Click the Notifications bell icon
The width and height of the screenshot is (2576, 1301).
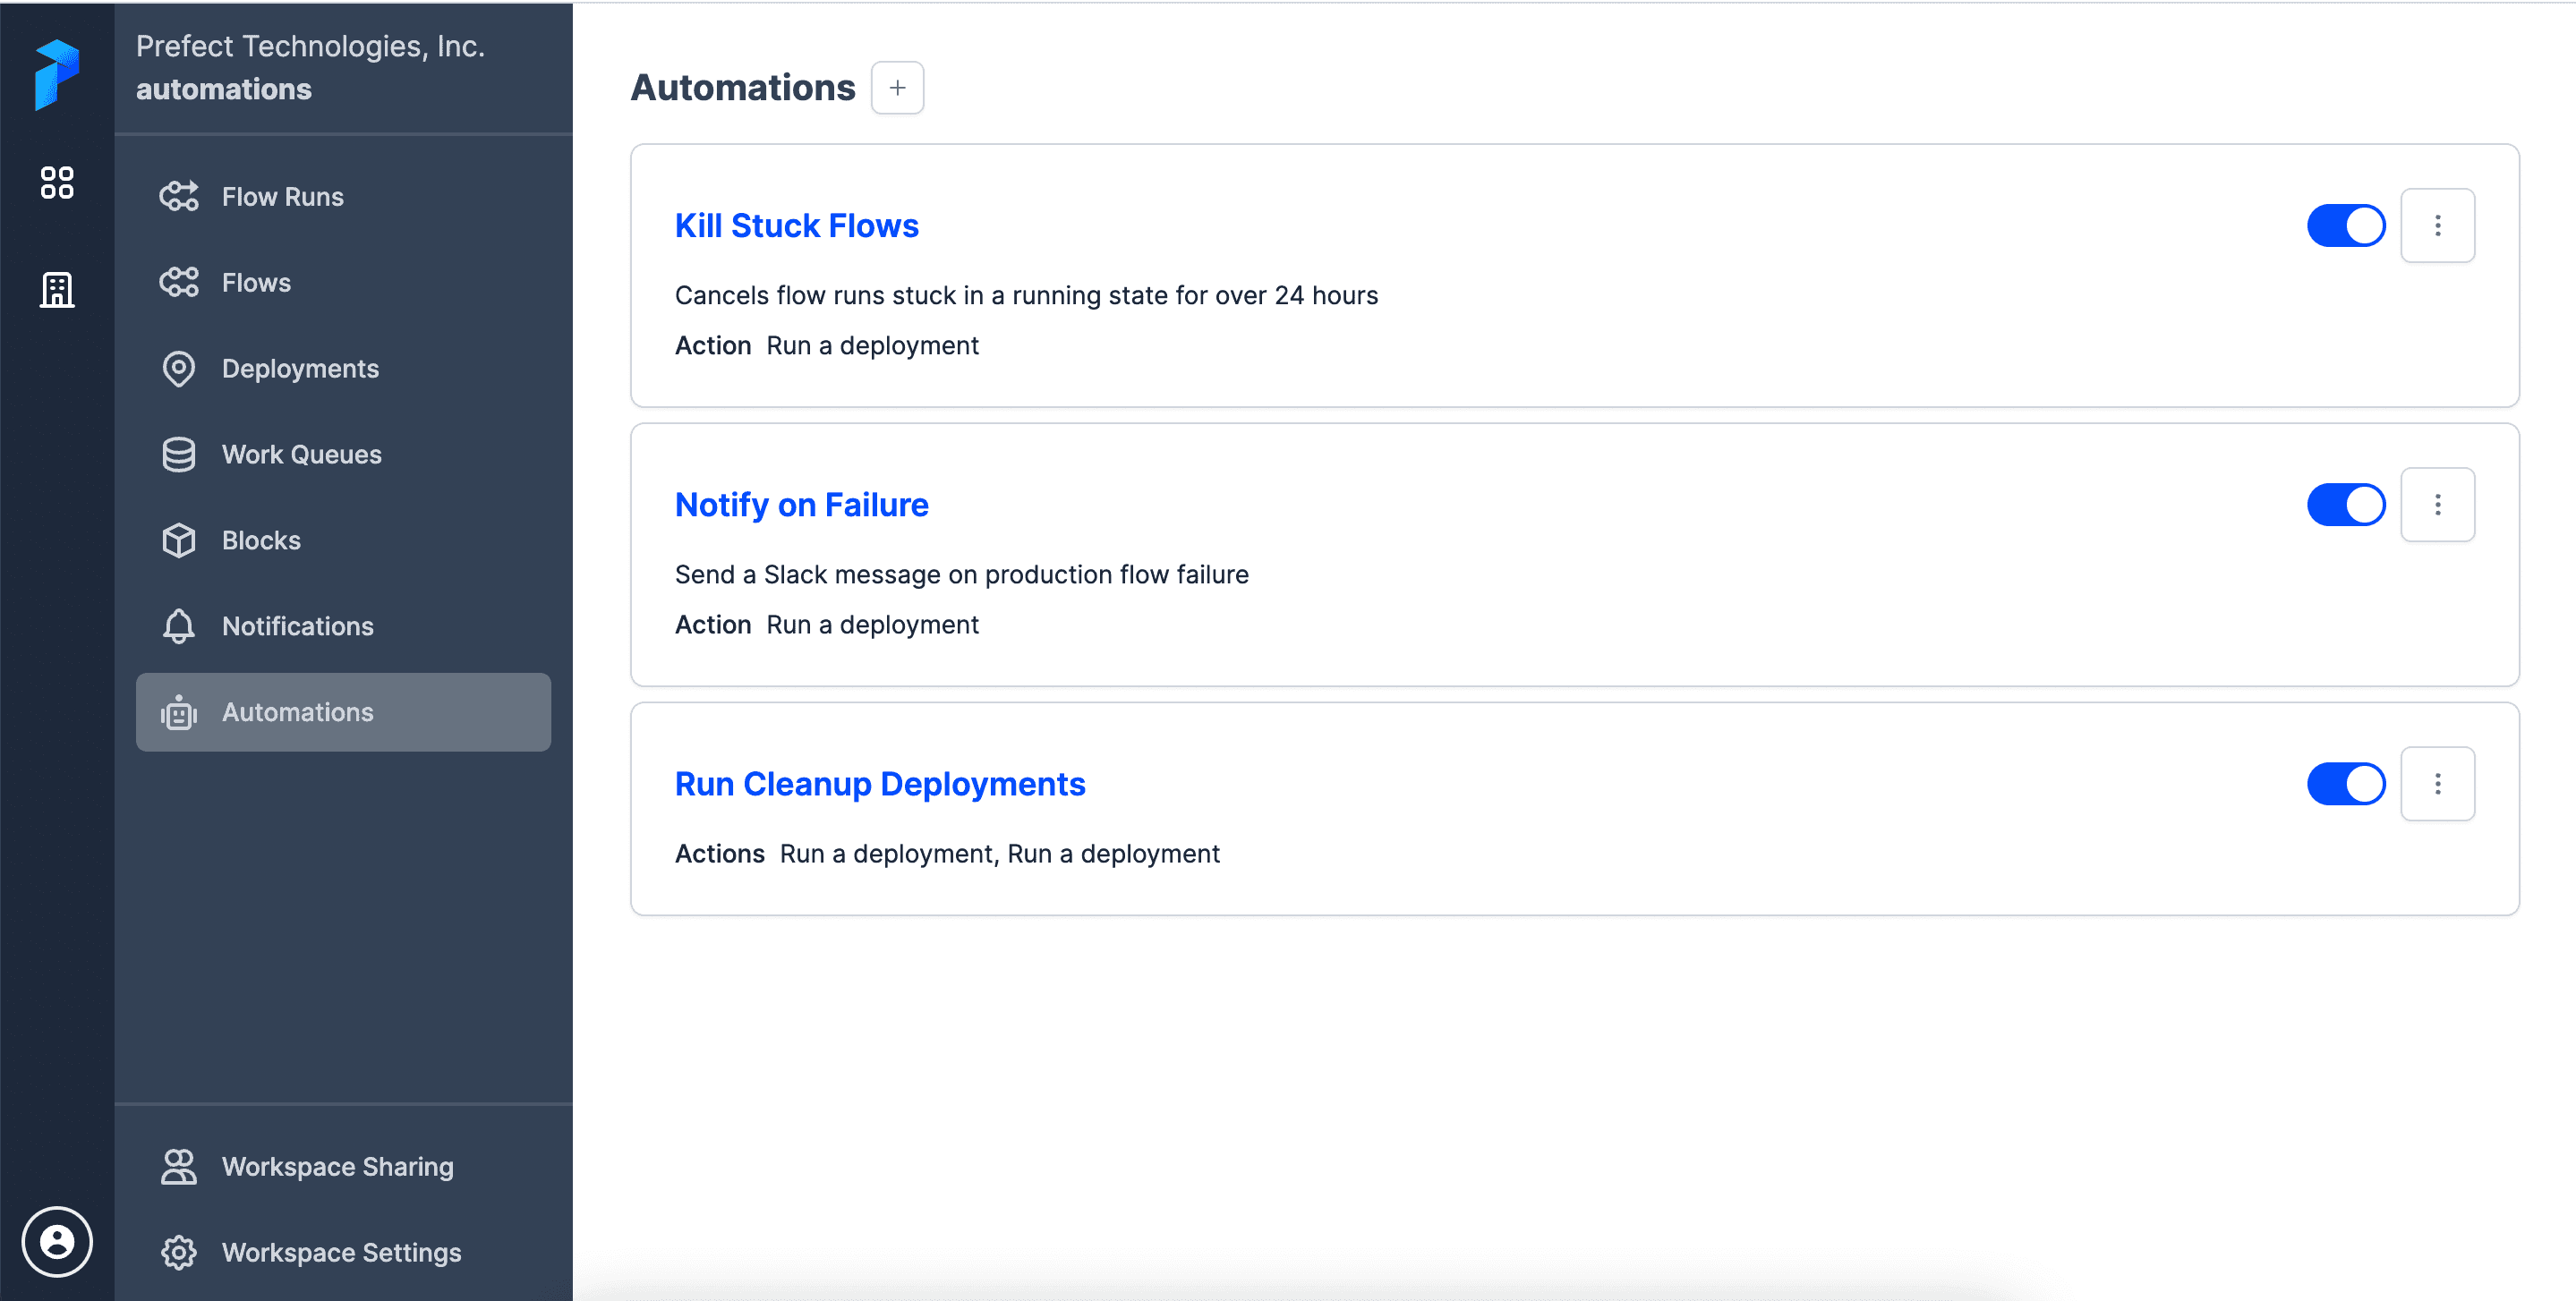coord(179,627)
